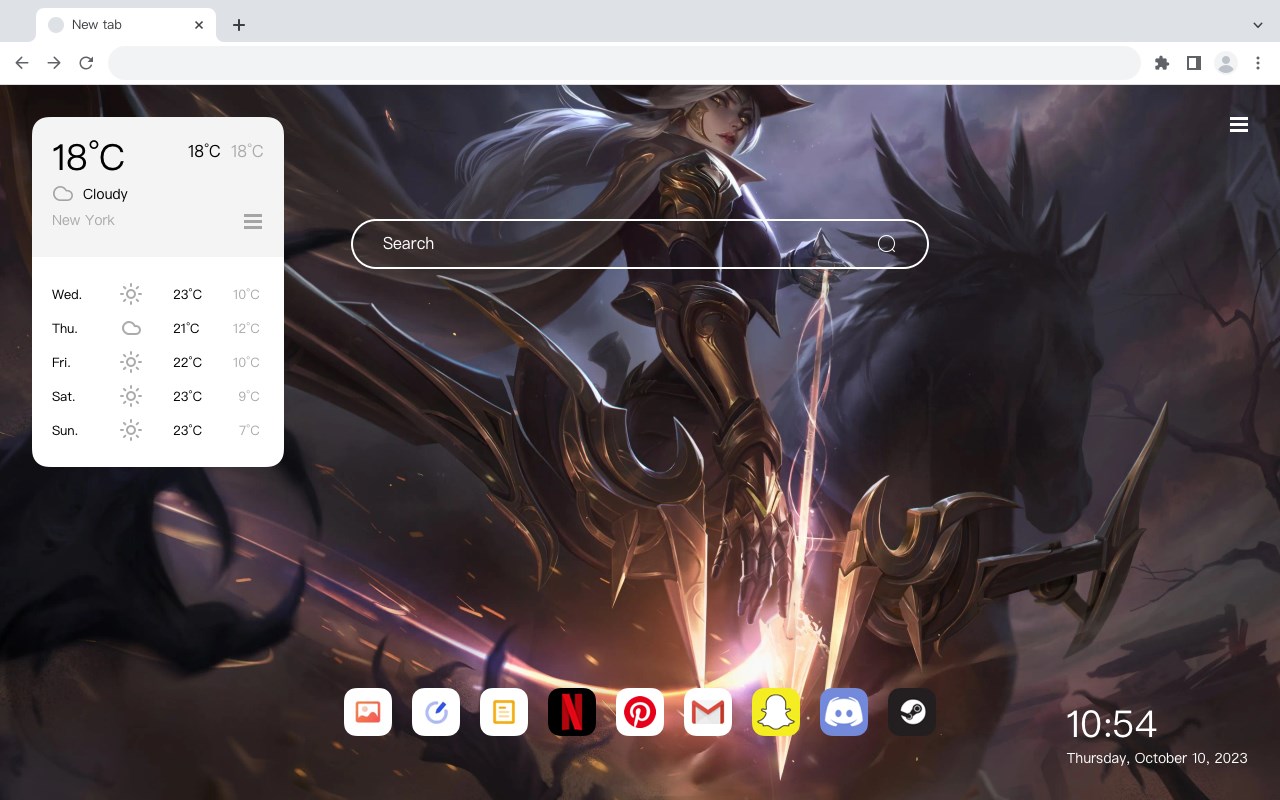The height and width of the screenshot is (800, 1280).
Task: Click the Search input field
Action: (x=640, y=244)
